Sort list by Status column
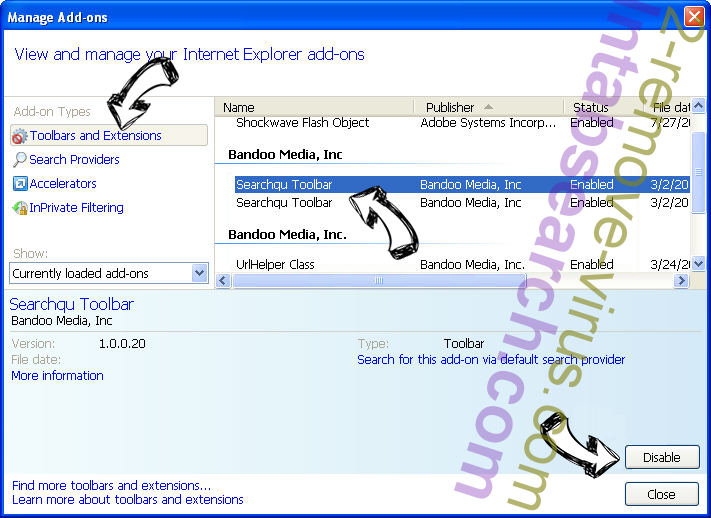The width and height of the screenshot is (711, 518). pyautogui.click(x=604, y=108)
